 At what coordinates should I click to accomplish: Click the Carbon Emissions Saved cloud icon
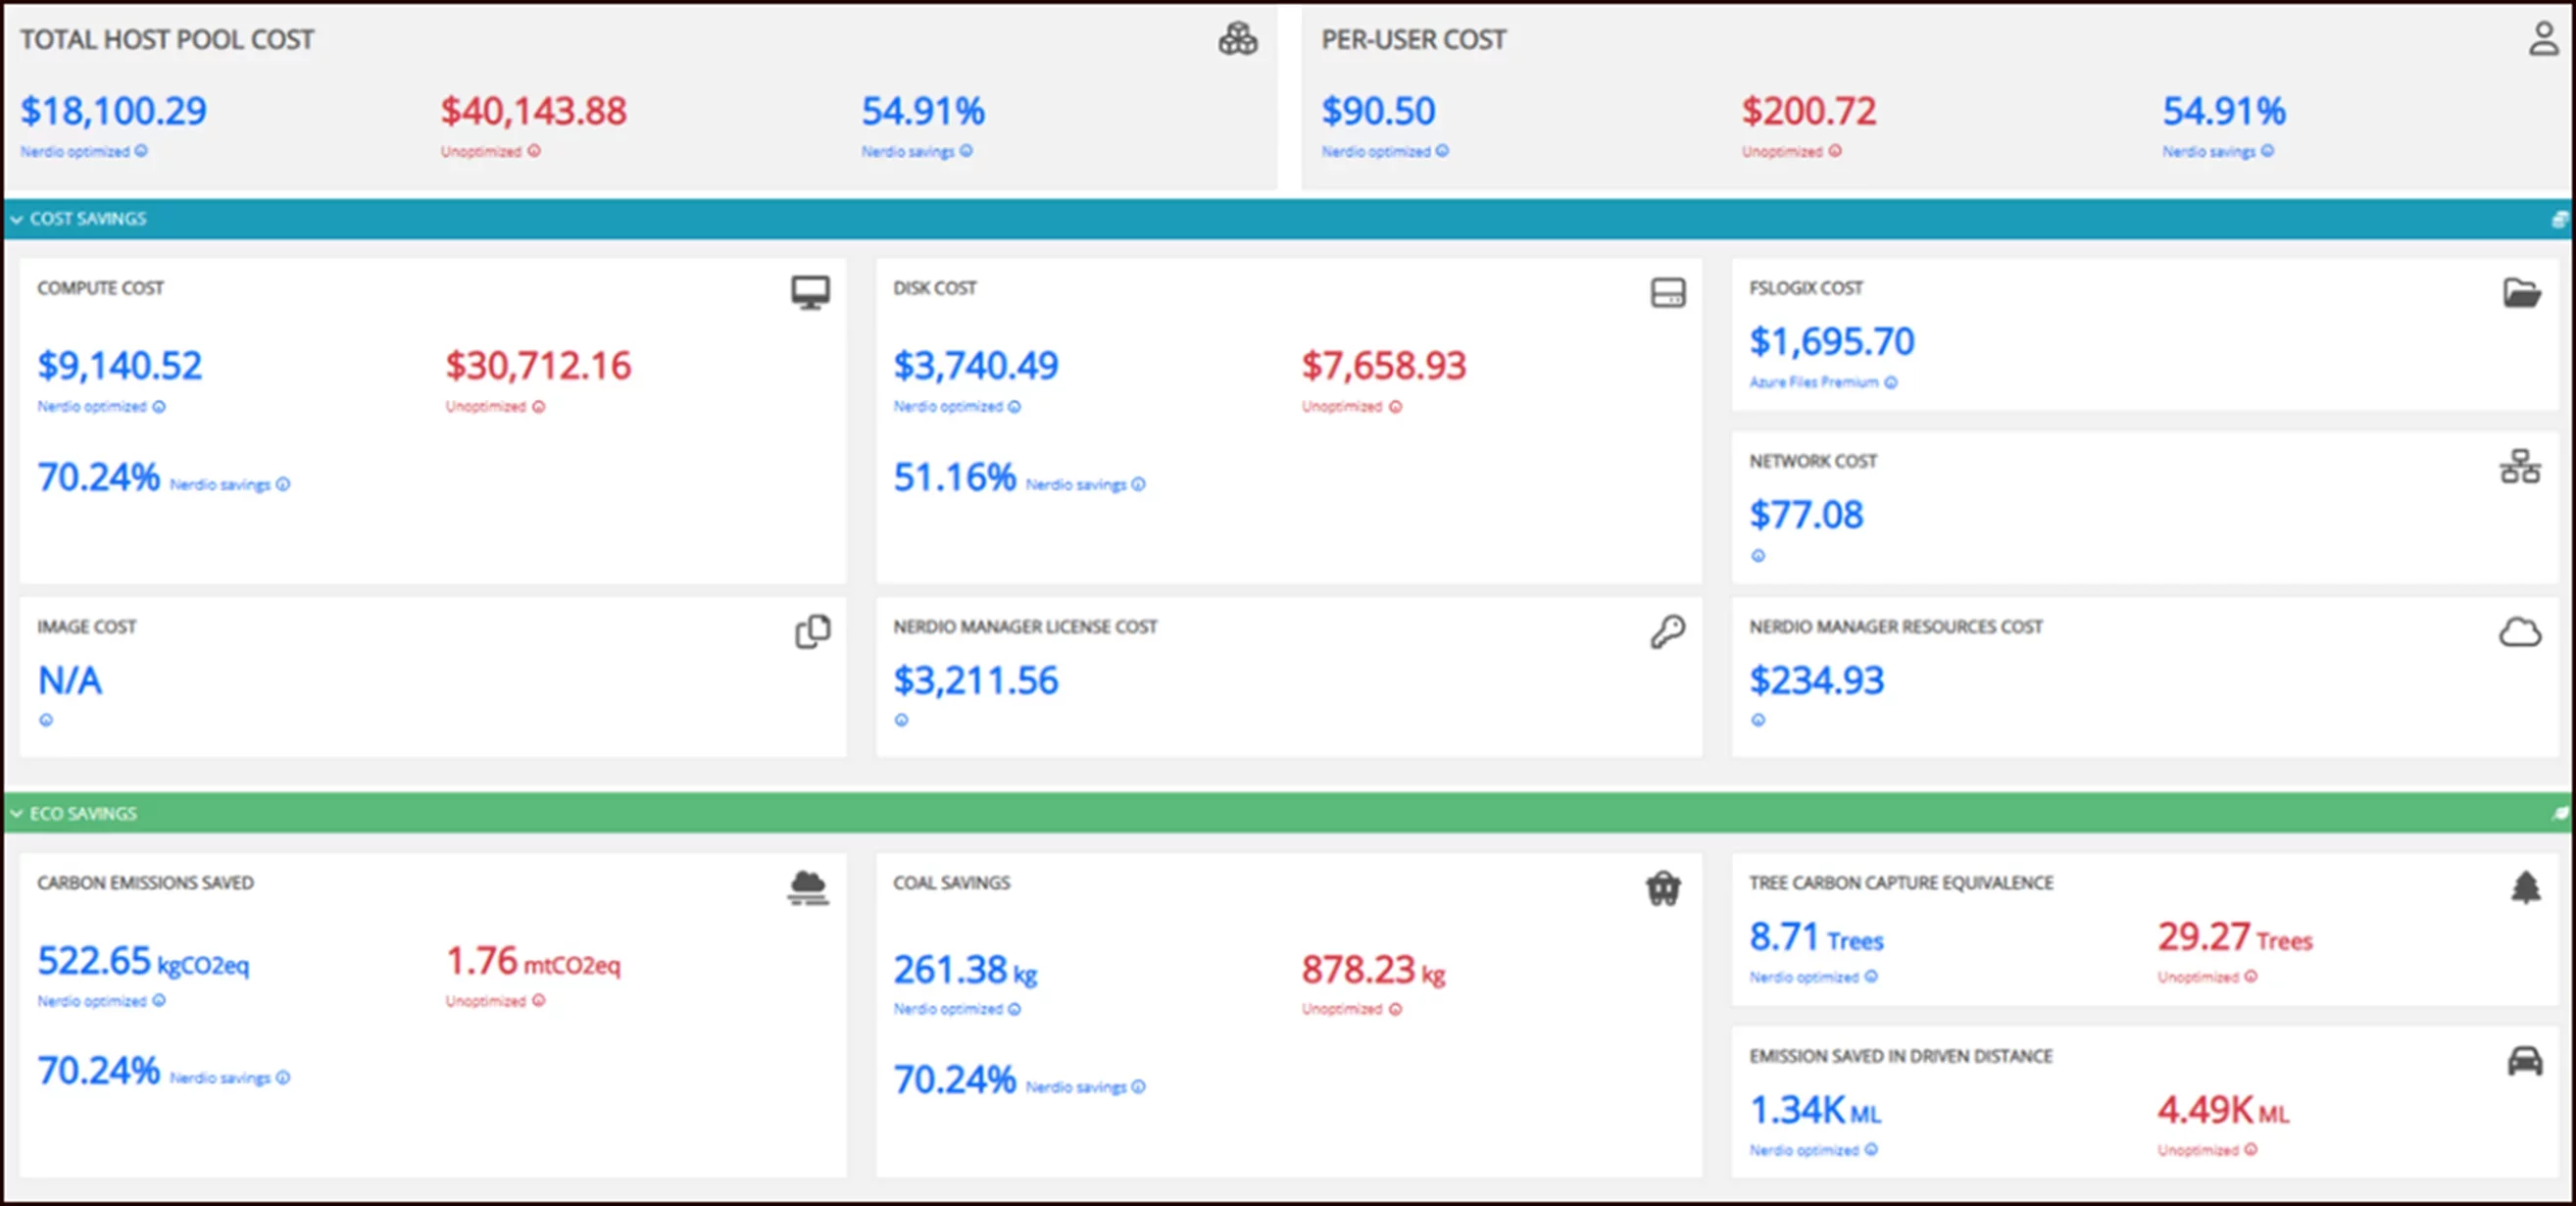coord(808,888)
